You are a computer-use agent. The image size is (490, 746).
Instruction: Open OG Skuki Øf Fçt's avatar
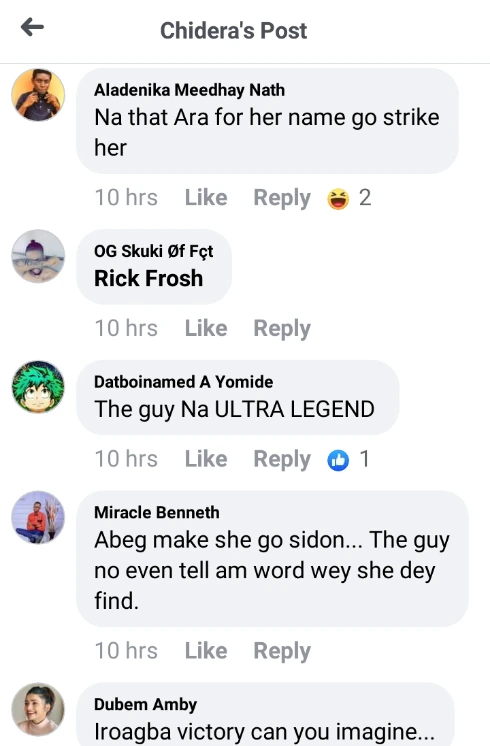(x=38, y=256)
